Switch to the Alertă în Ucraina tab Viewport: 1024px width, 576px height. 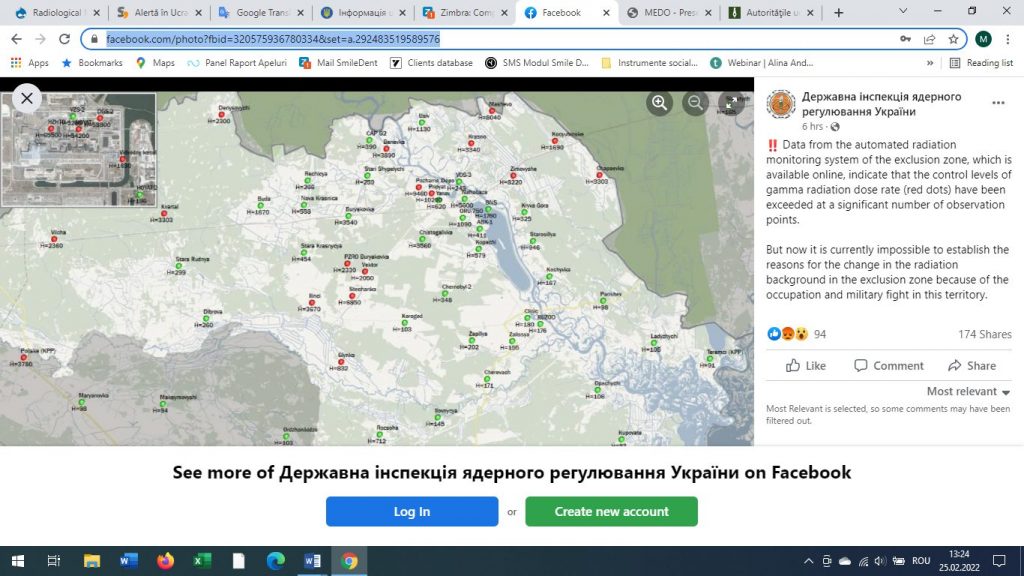click(159, 12)
